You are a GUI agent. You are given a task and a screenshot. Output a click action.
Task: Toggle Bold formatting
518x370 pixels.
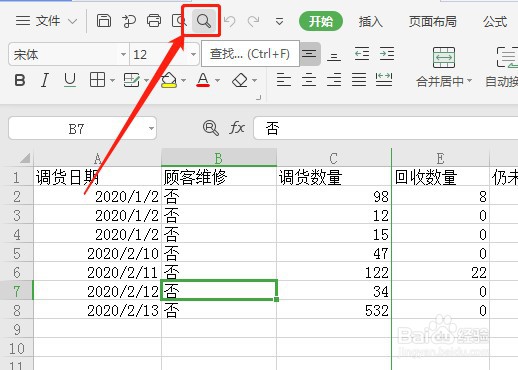click(x=20, y=80)
